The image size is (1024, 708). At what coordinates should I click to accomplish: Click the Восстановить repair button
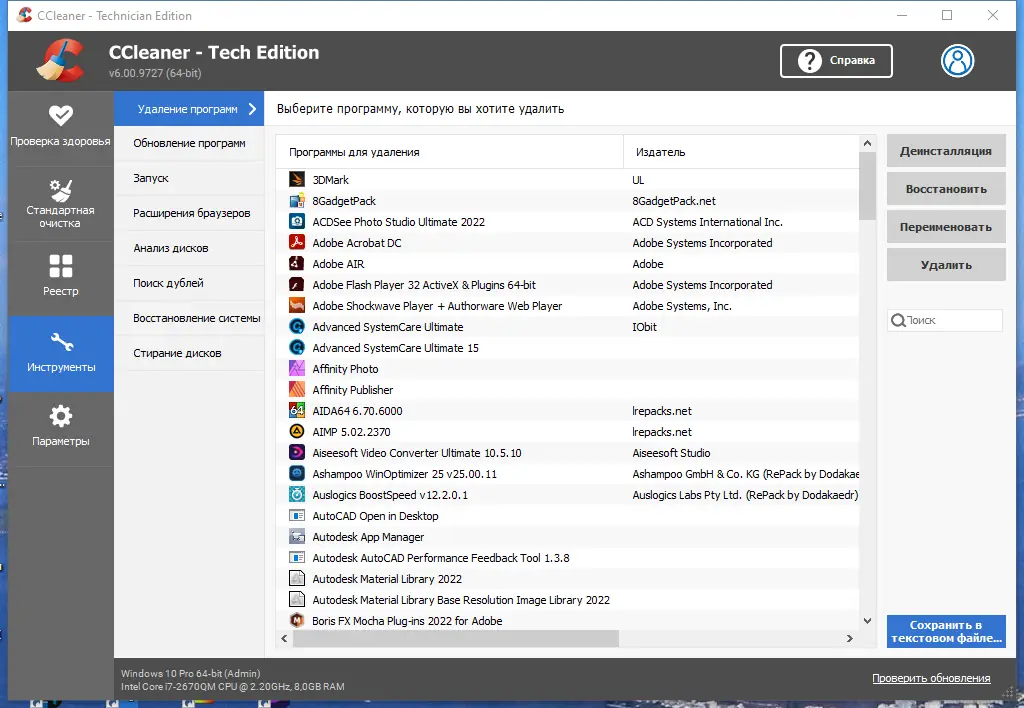946,189
